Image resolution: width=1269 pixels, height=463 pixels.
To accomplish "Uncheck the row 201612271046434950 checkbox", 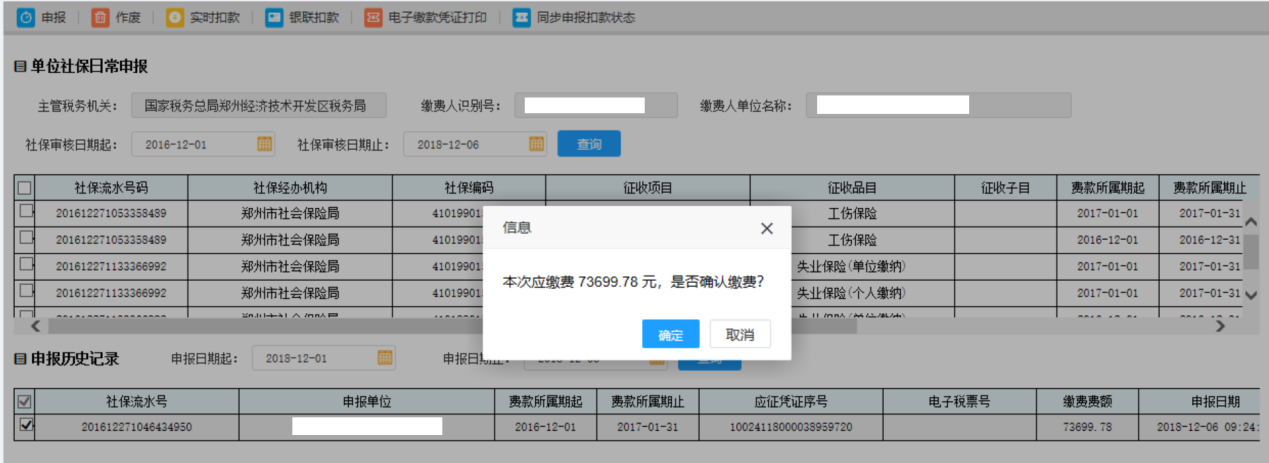I will [x=26, y=425].
